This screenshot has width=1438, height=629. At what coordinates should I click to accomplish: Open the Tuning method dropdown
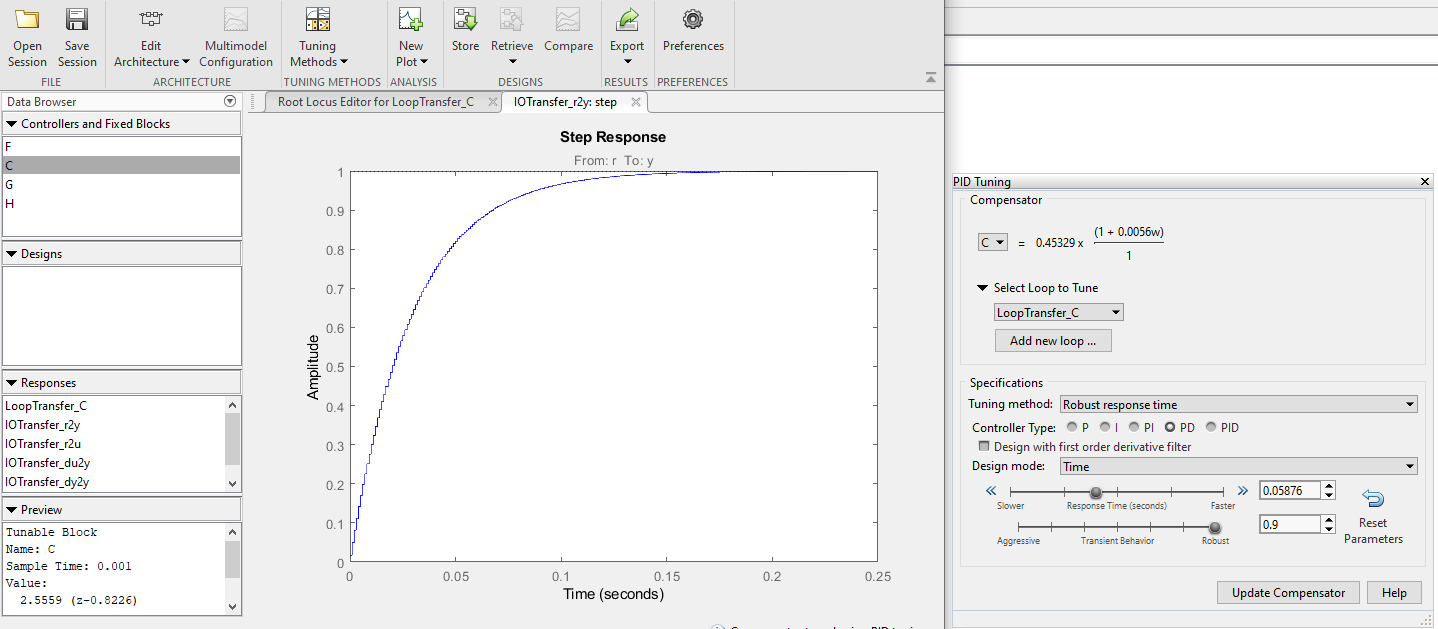tap(1239, 405)
